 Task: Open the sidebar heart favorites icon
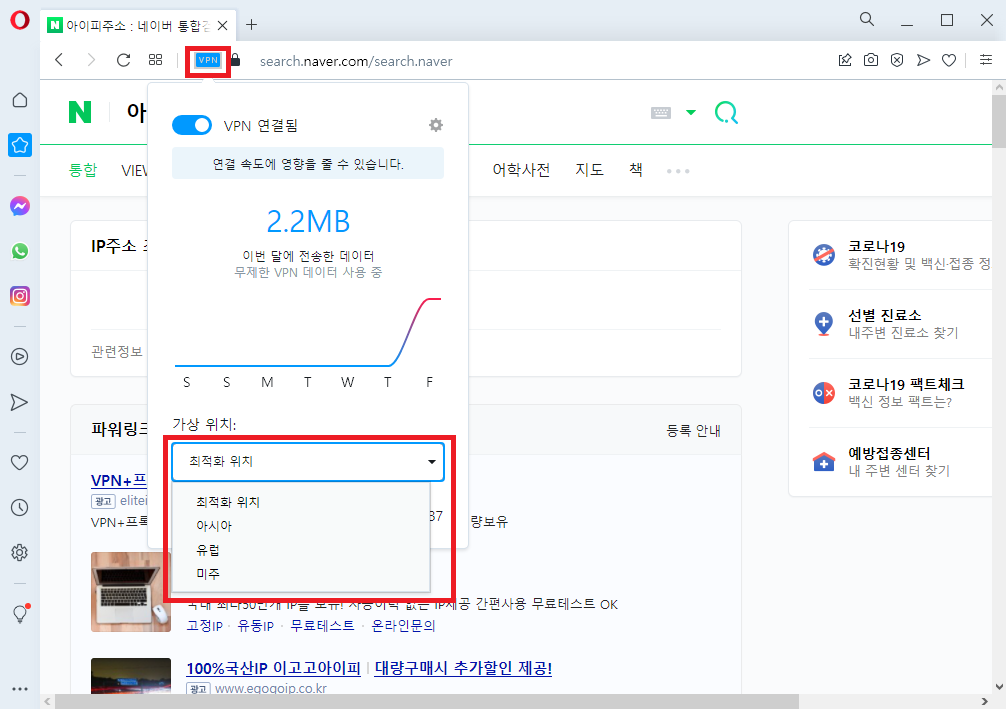tap(20, 463)
